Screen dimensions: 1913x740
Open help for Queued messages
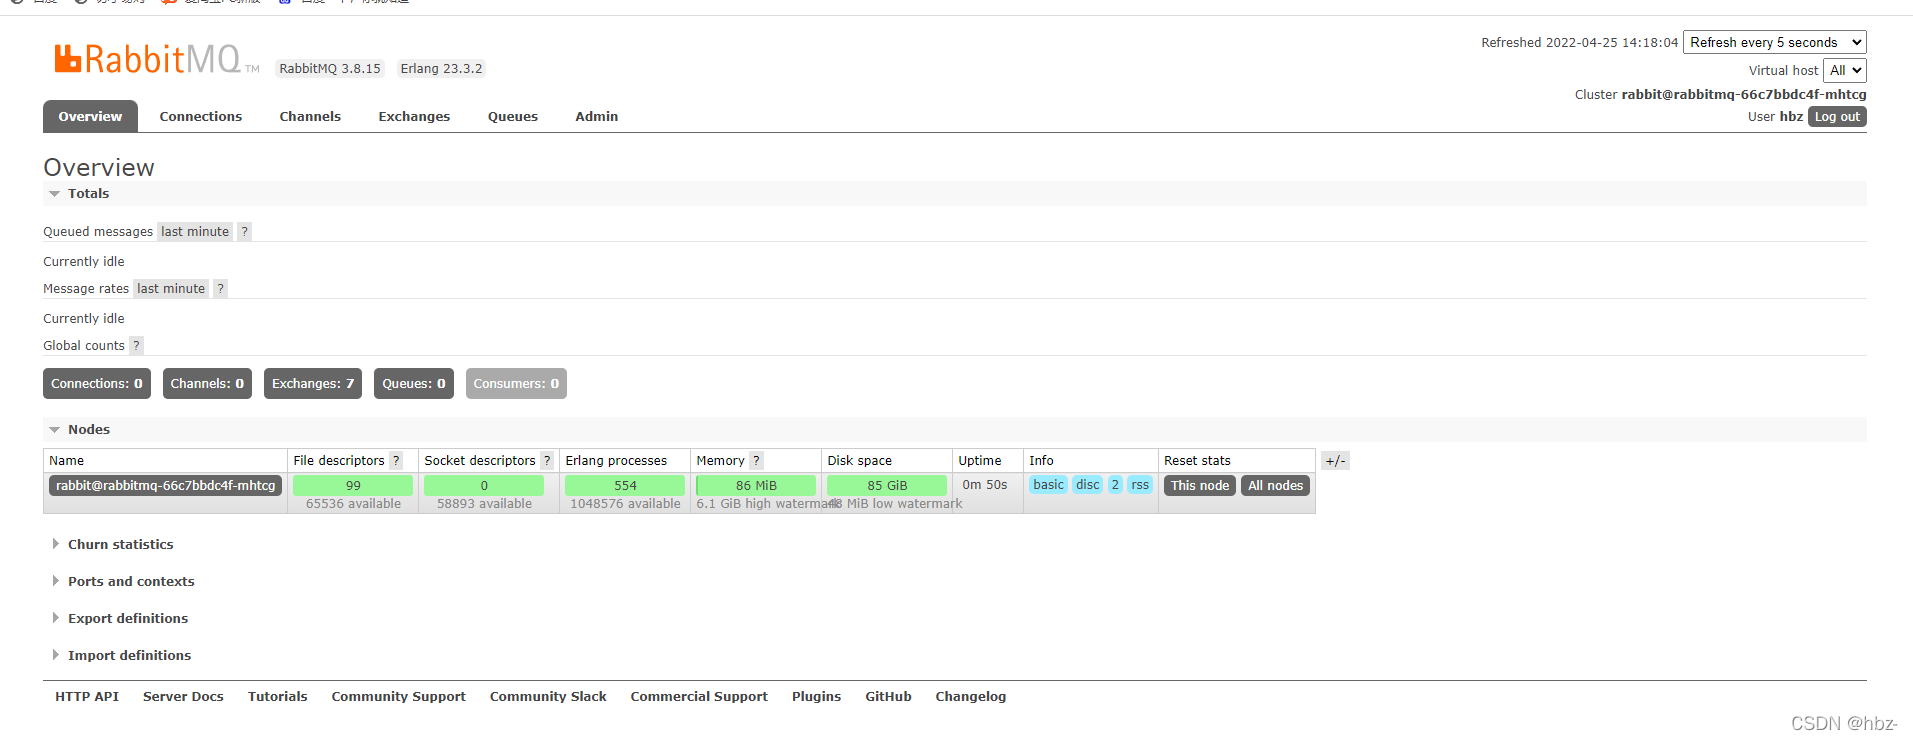[244, 232]
